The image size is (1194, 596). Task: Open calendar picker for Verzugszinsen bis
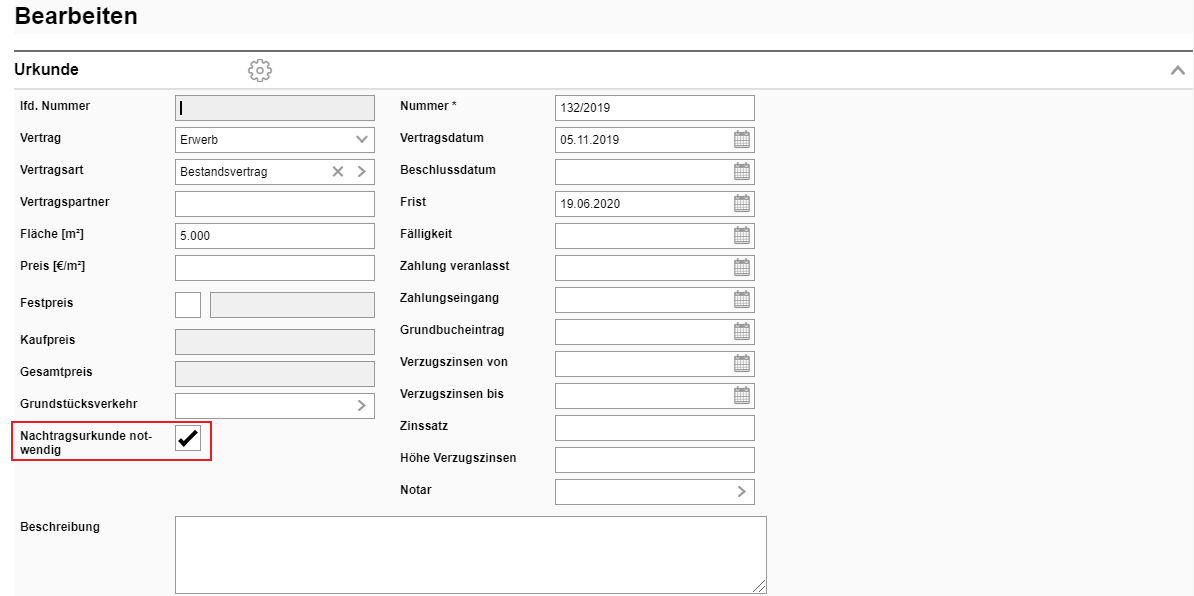coord(742,396)
